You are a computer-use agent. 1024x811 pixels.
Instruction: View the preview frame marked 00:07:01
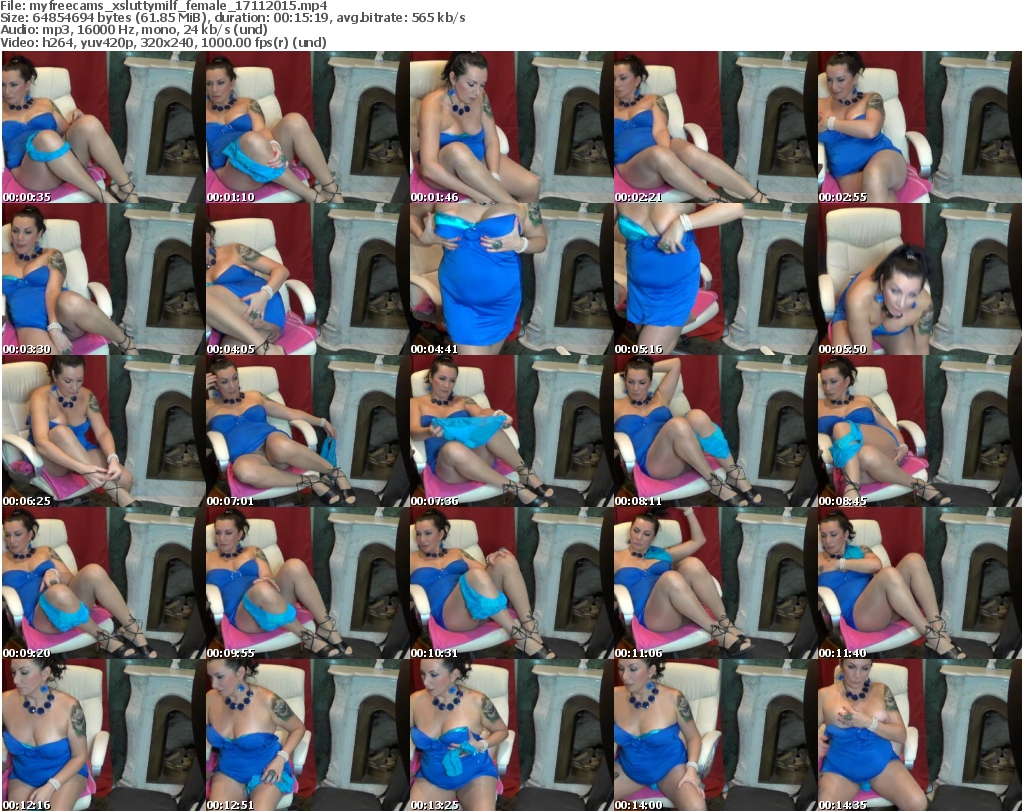pos(308,432)
